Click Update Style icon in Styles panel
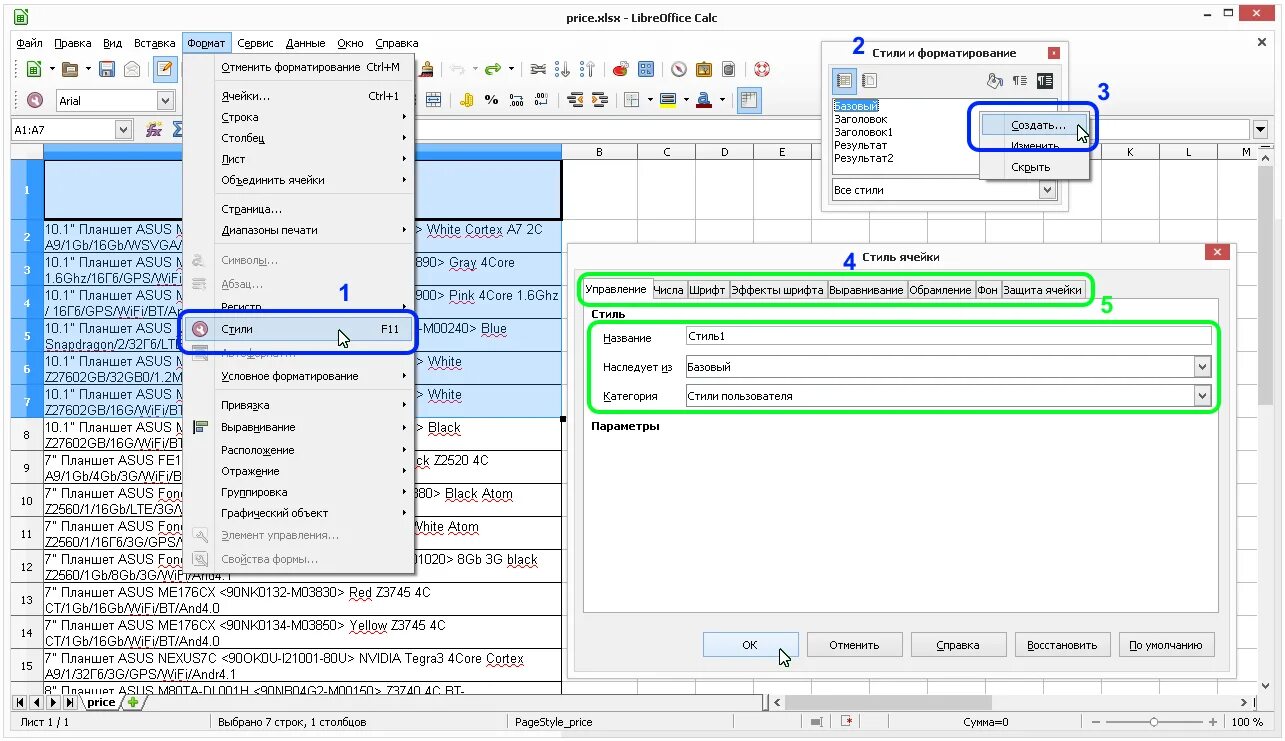 click(1044, 81)
